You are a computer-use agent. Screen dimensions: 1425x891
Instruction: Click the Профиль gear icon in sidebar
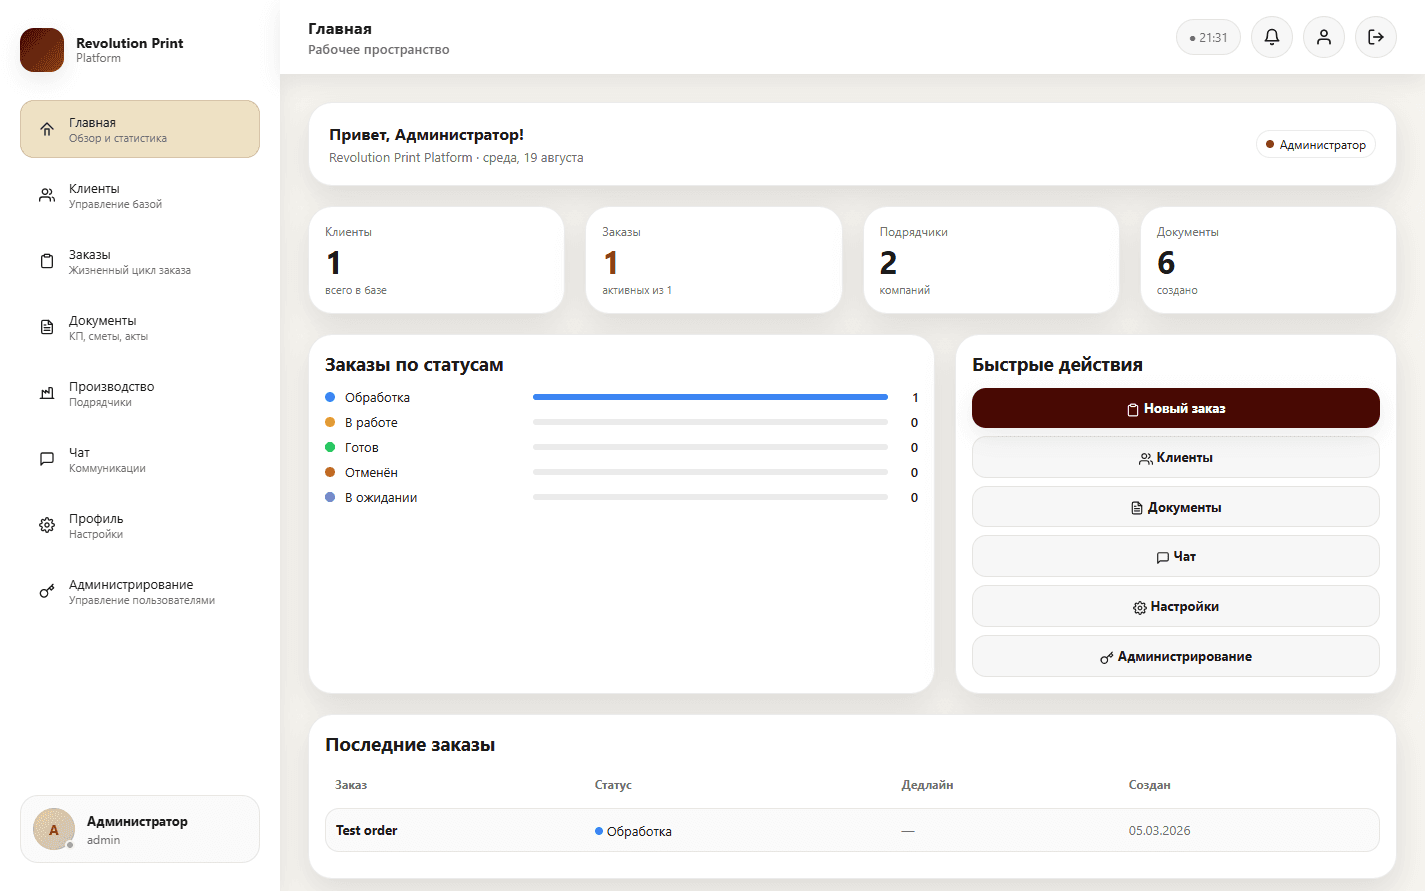pyautogui.click(x=47, y=525)
